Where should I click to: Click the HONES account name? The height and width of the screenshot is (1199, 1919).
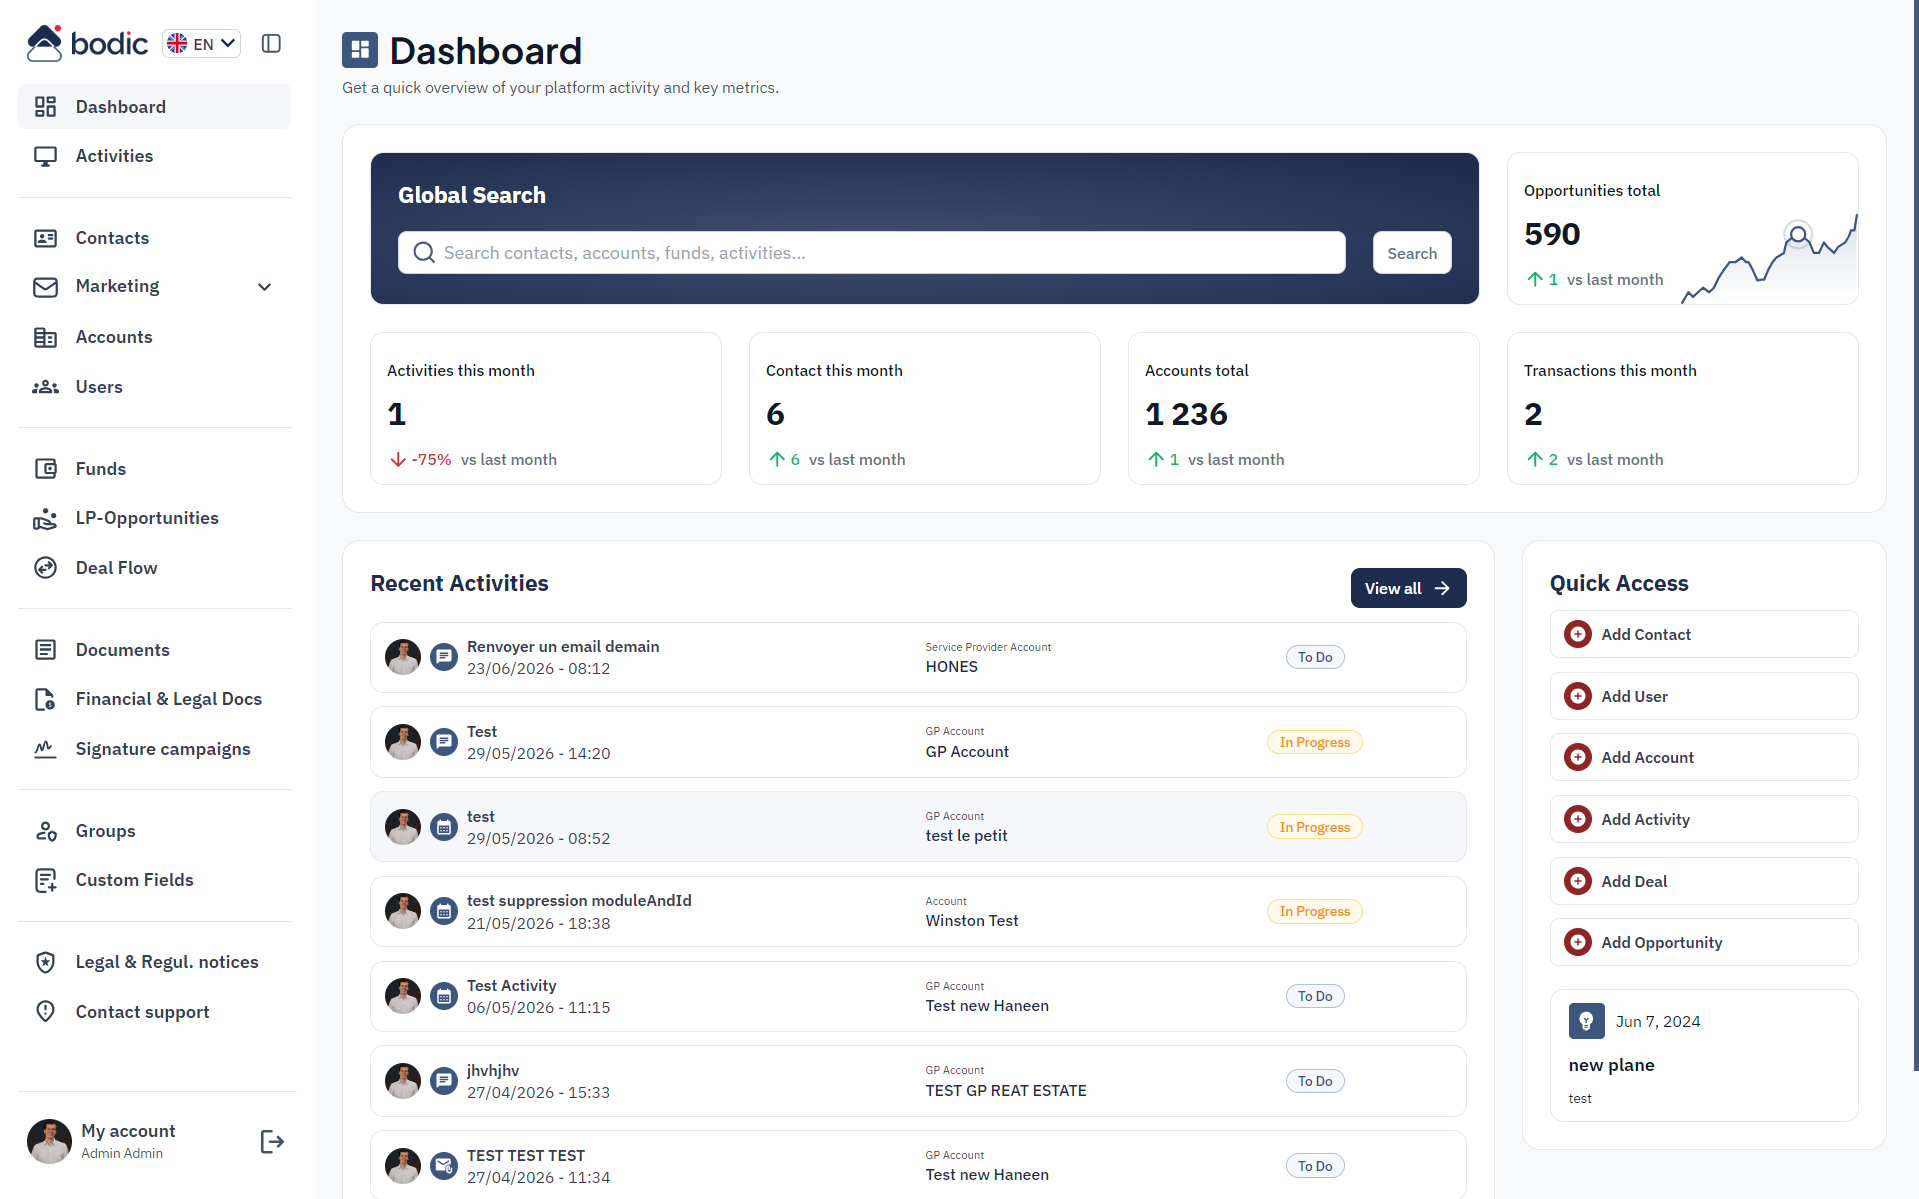(951, 667)
